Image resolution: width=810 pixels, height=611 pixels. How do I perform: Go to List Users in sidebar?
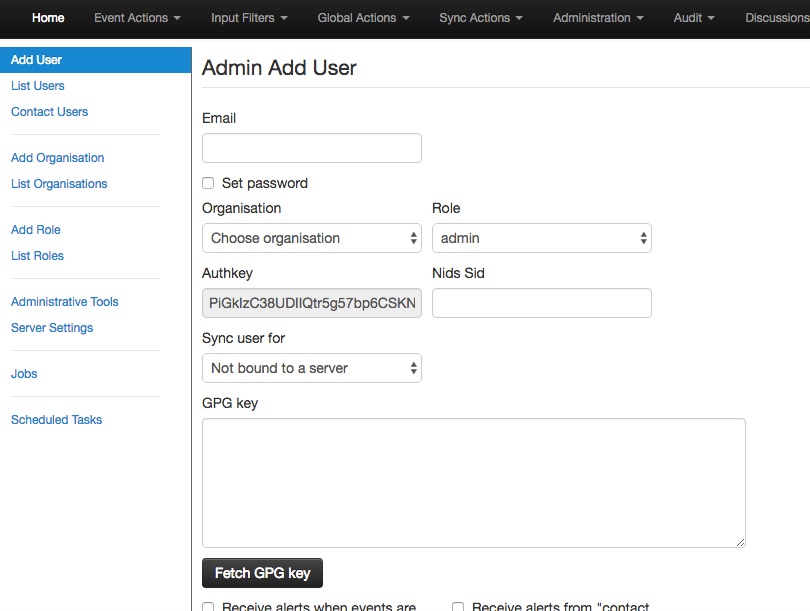38,86
